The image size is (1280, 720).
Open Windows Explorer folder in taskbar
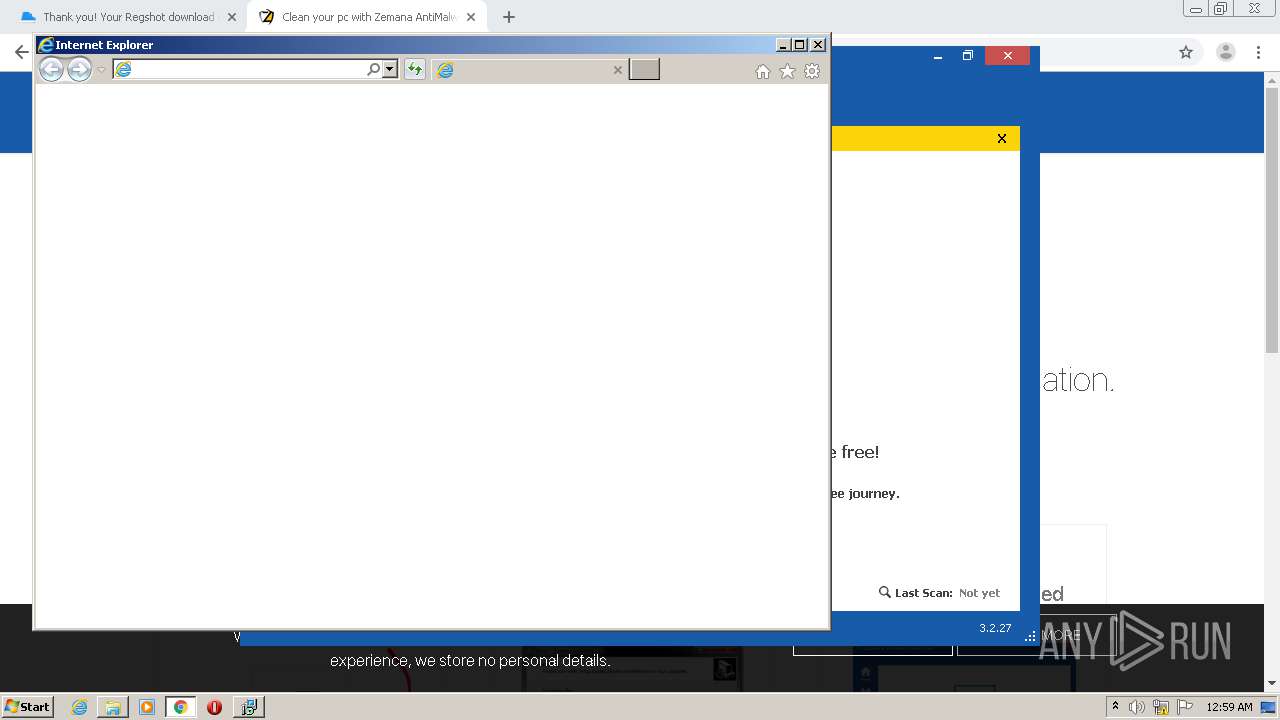tap(113, 707)
